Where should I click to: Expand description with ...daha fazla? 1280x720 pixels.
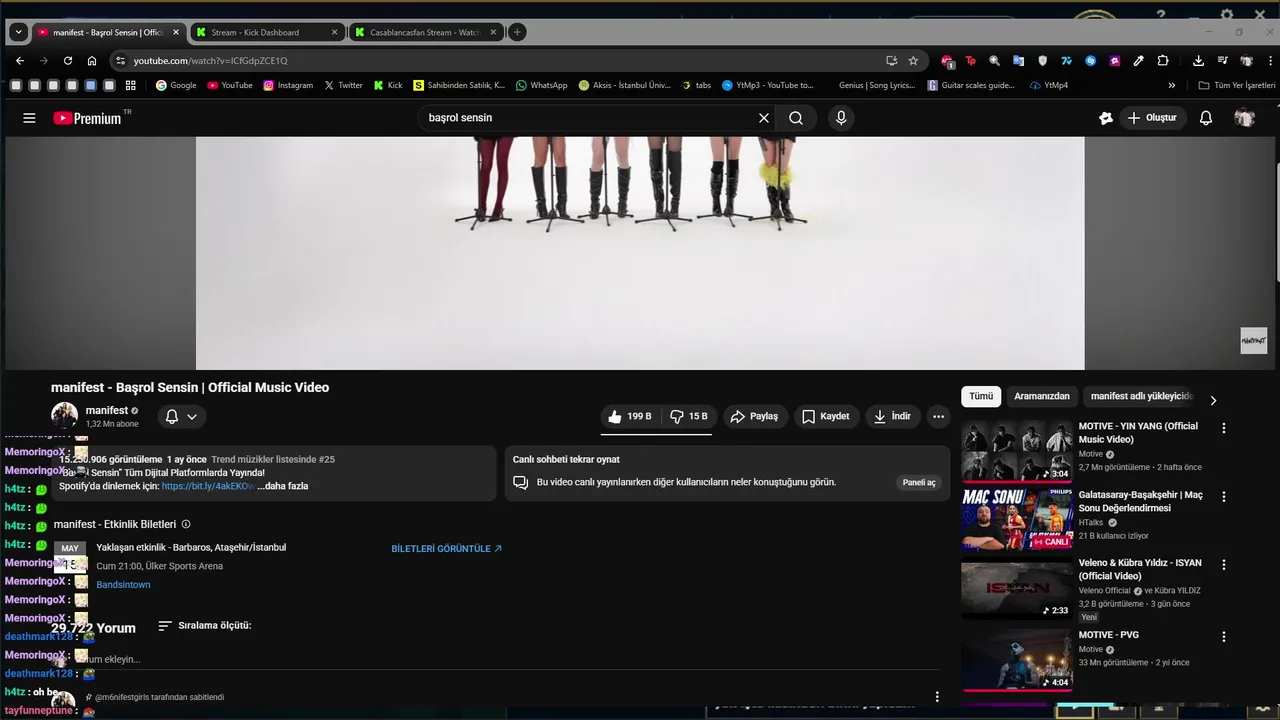282,486
